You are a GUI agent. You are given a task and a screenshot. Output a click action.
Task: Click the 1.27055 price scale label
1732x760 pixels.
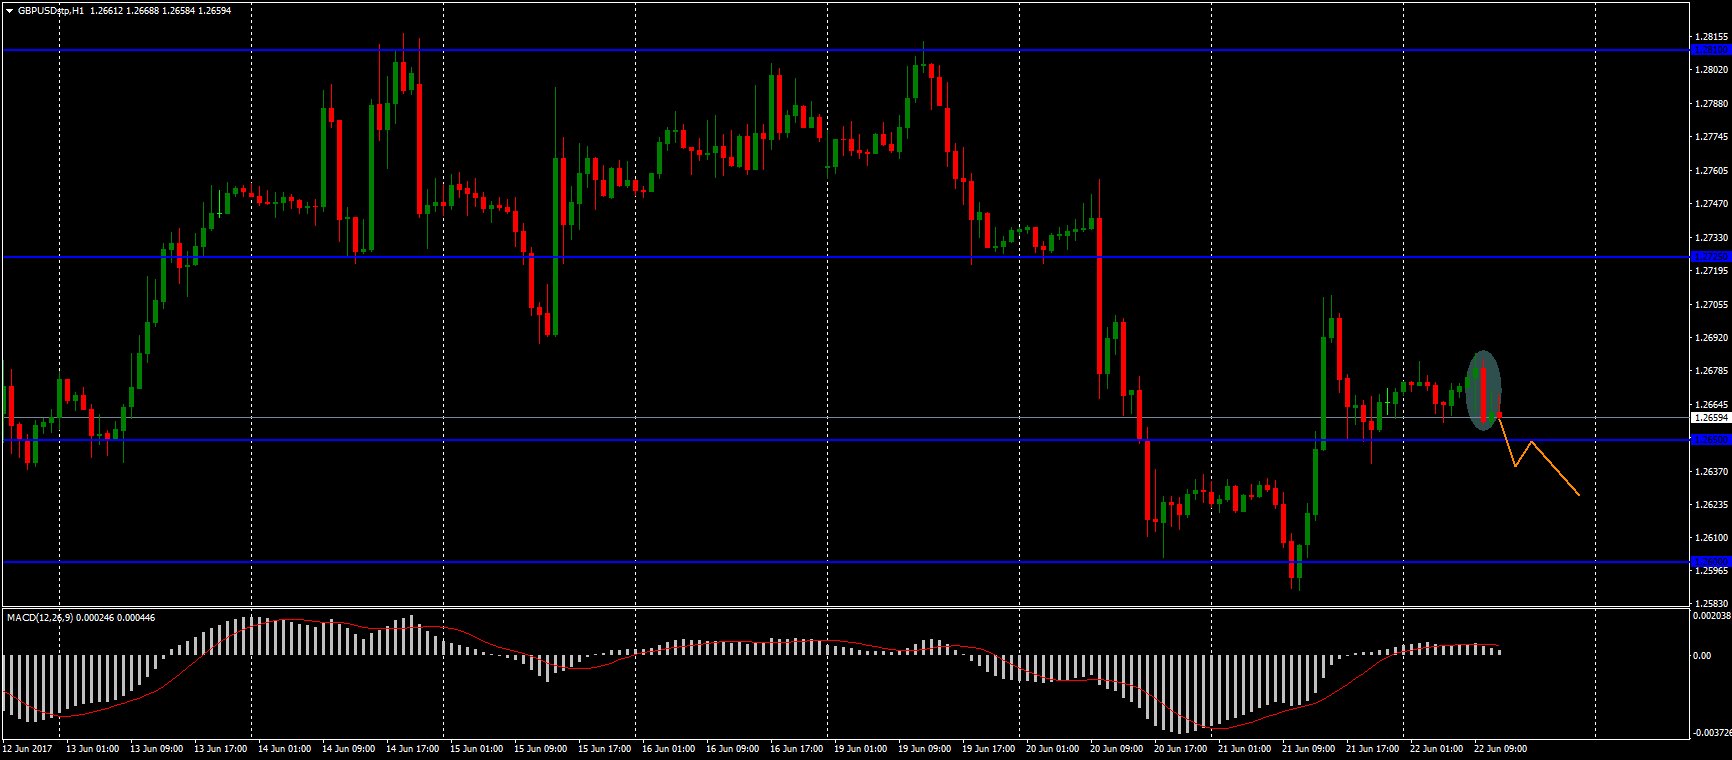(x=1712, y=304)
